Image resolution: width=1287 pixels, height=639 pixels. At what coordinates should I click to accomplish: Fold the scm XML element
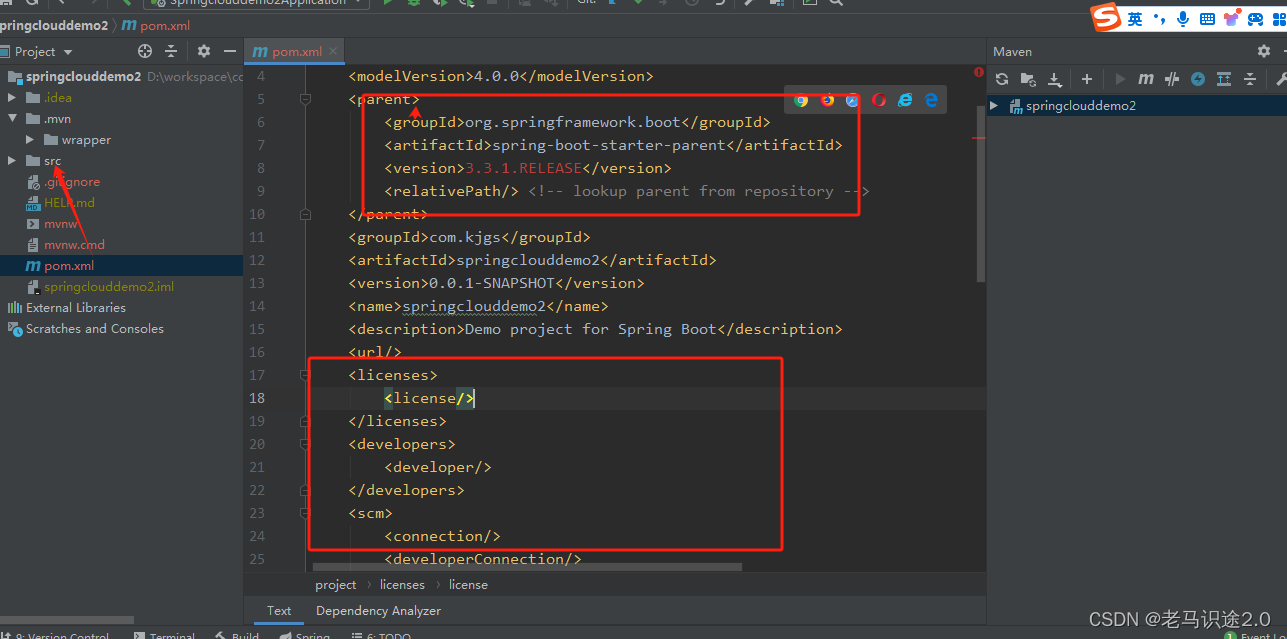click(306, 513)
